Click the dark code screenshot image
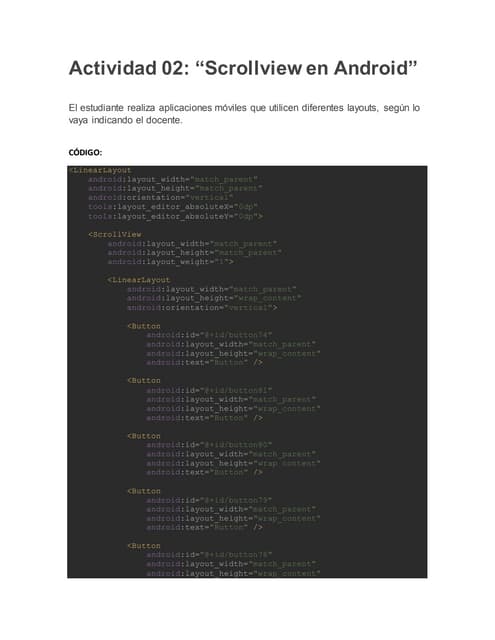Screen dimensions: 495x640 coord(247,372)
